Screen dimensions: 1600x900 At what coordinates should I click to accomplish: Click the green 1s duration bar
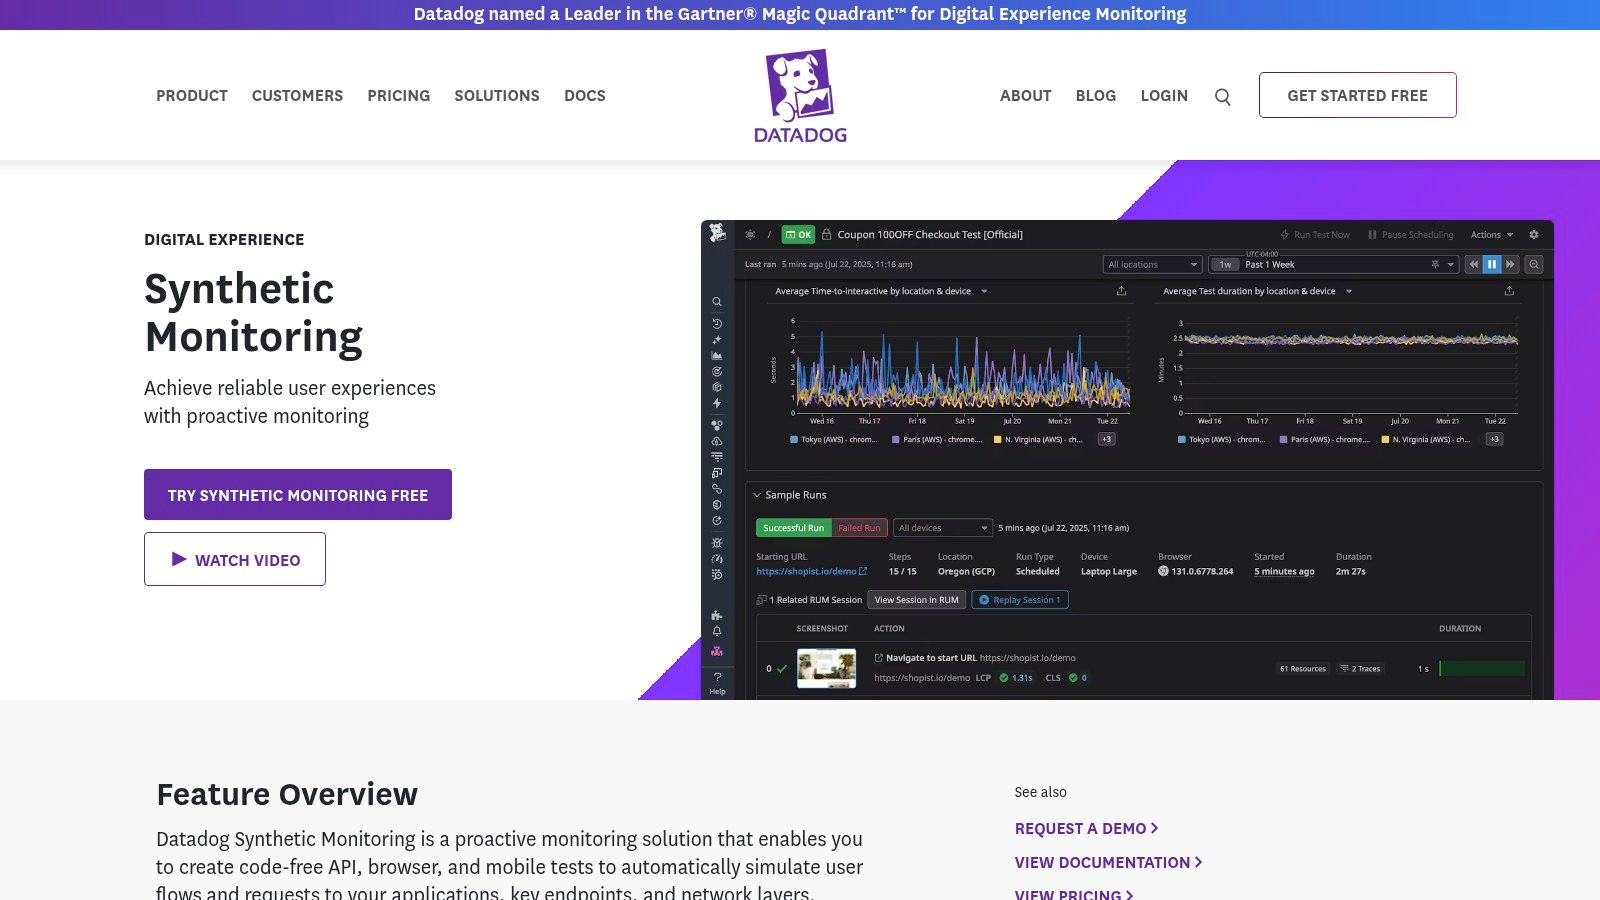coord(1481,668)
